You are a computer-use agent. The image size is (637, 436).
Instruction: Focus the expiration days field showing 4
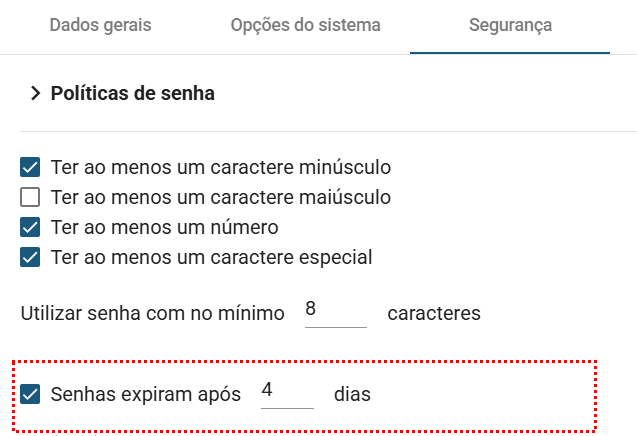[287, 393]
